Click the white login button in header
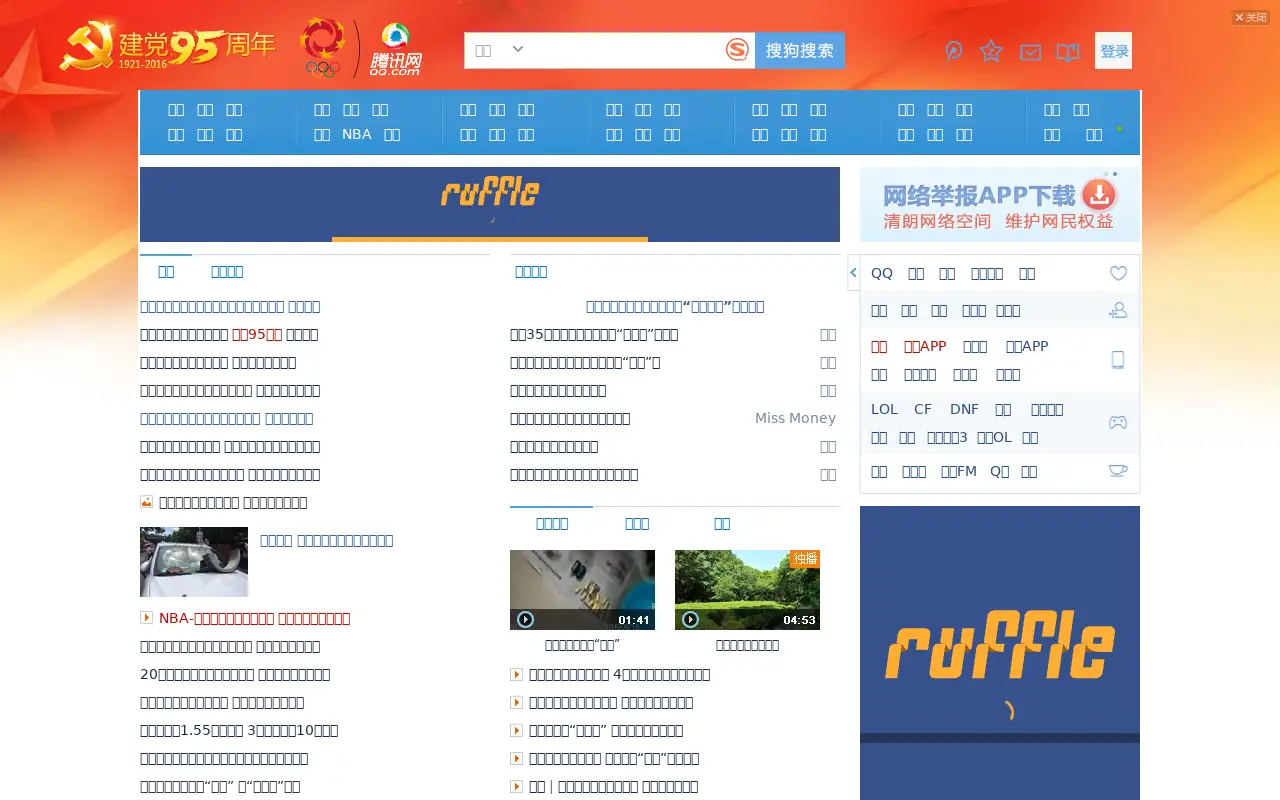 tap(1114, 51)
